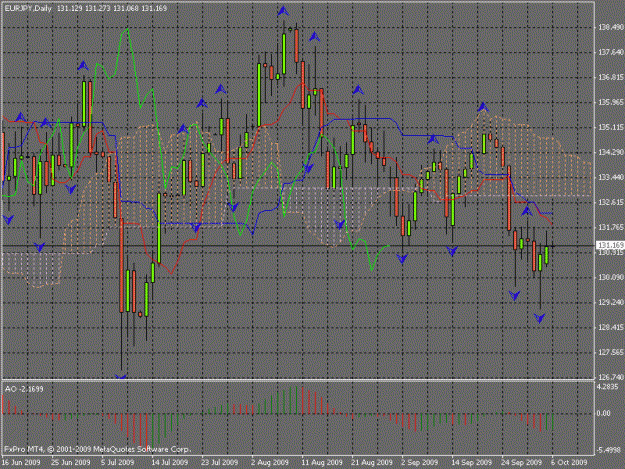The height and width of the screenshot is (469, 625).
Task: Click the 131.169 current price tag
Action: tap(611, 245)
